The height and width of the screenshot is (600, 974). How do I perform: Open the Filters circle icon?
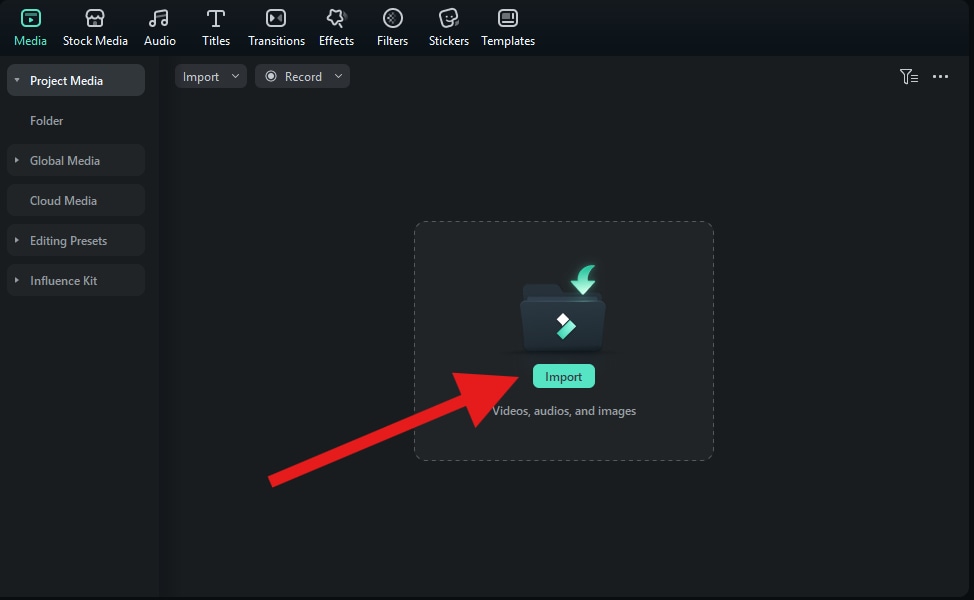click(393, 18)
